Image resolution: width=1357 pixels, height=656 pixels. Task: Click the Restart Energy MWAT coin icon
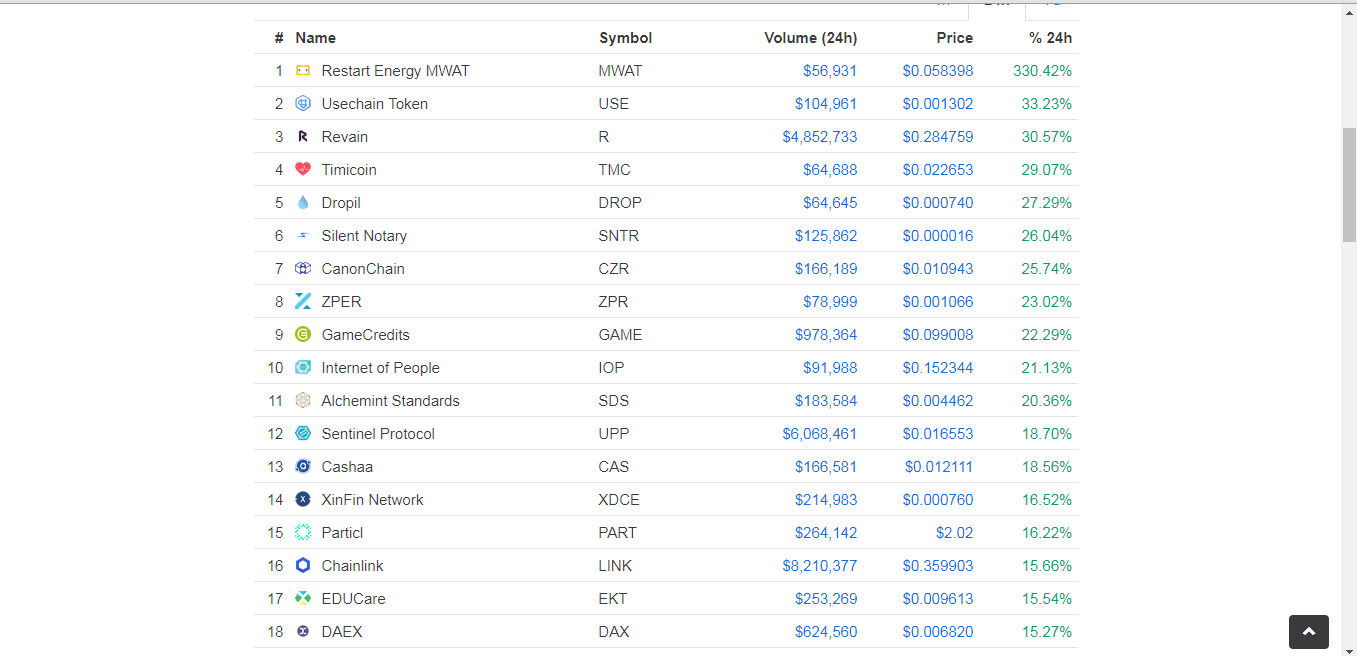coord(303,71)
